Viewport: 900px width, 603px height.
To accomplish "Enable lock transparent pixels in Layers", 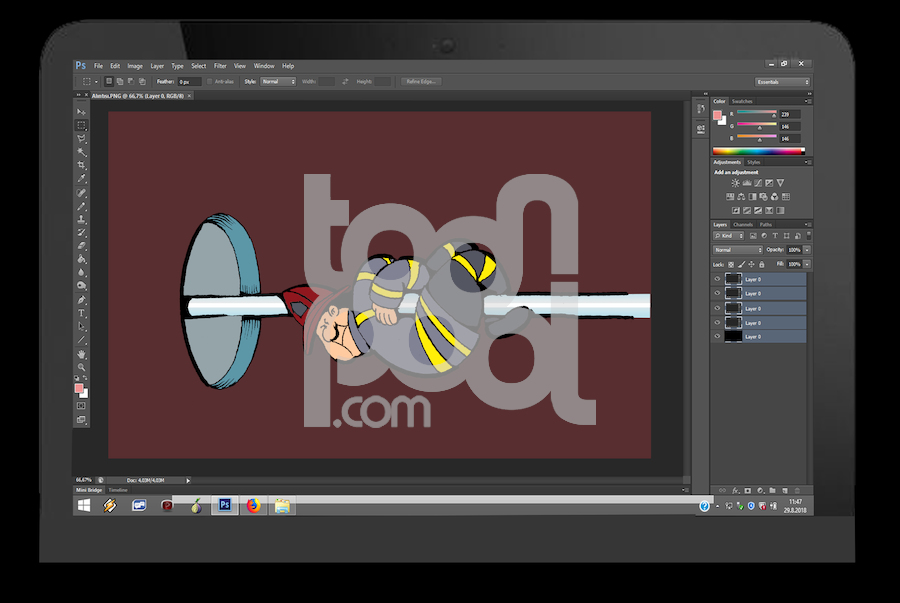I will (x=729, y=264).
